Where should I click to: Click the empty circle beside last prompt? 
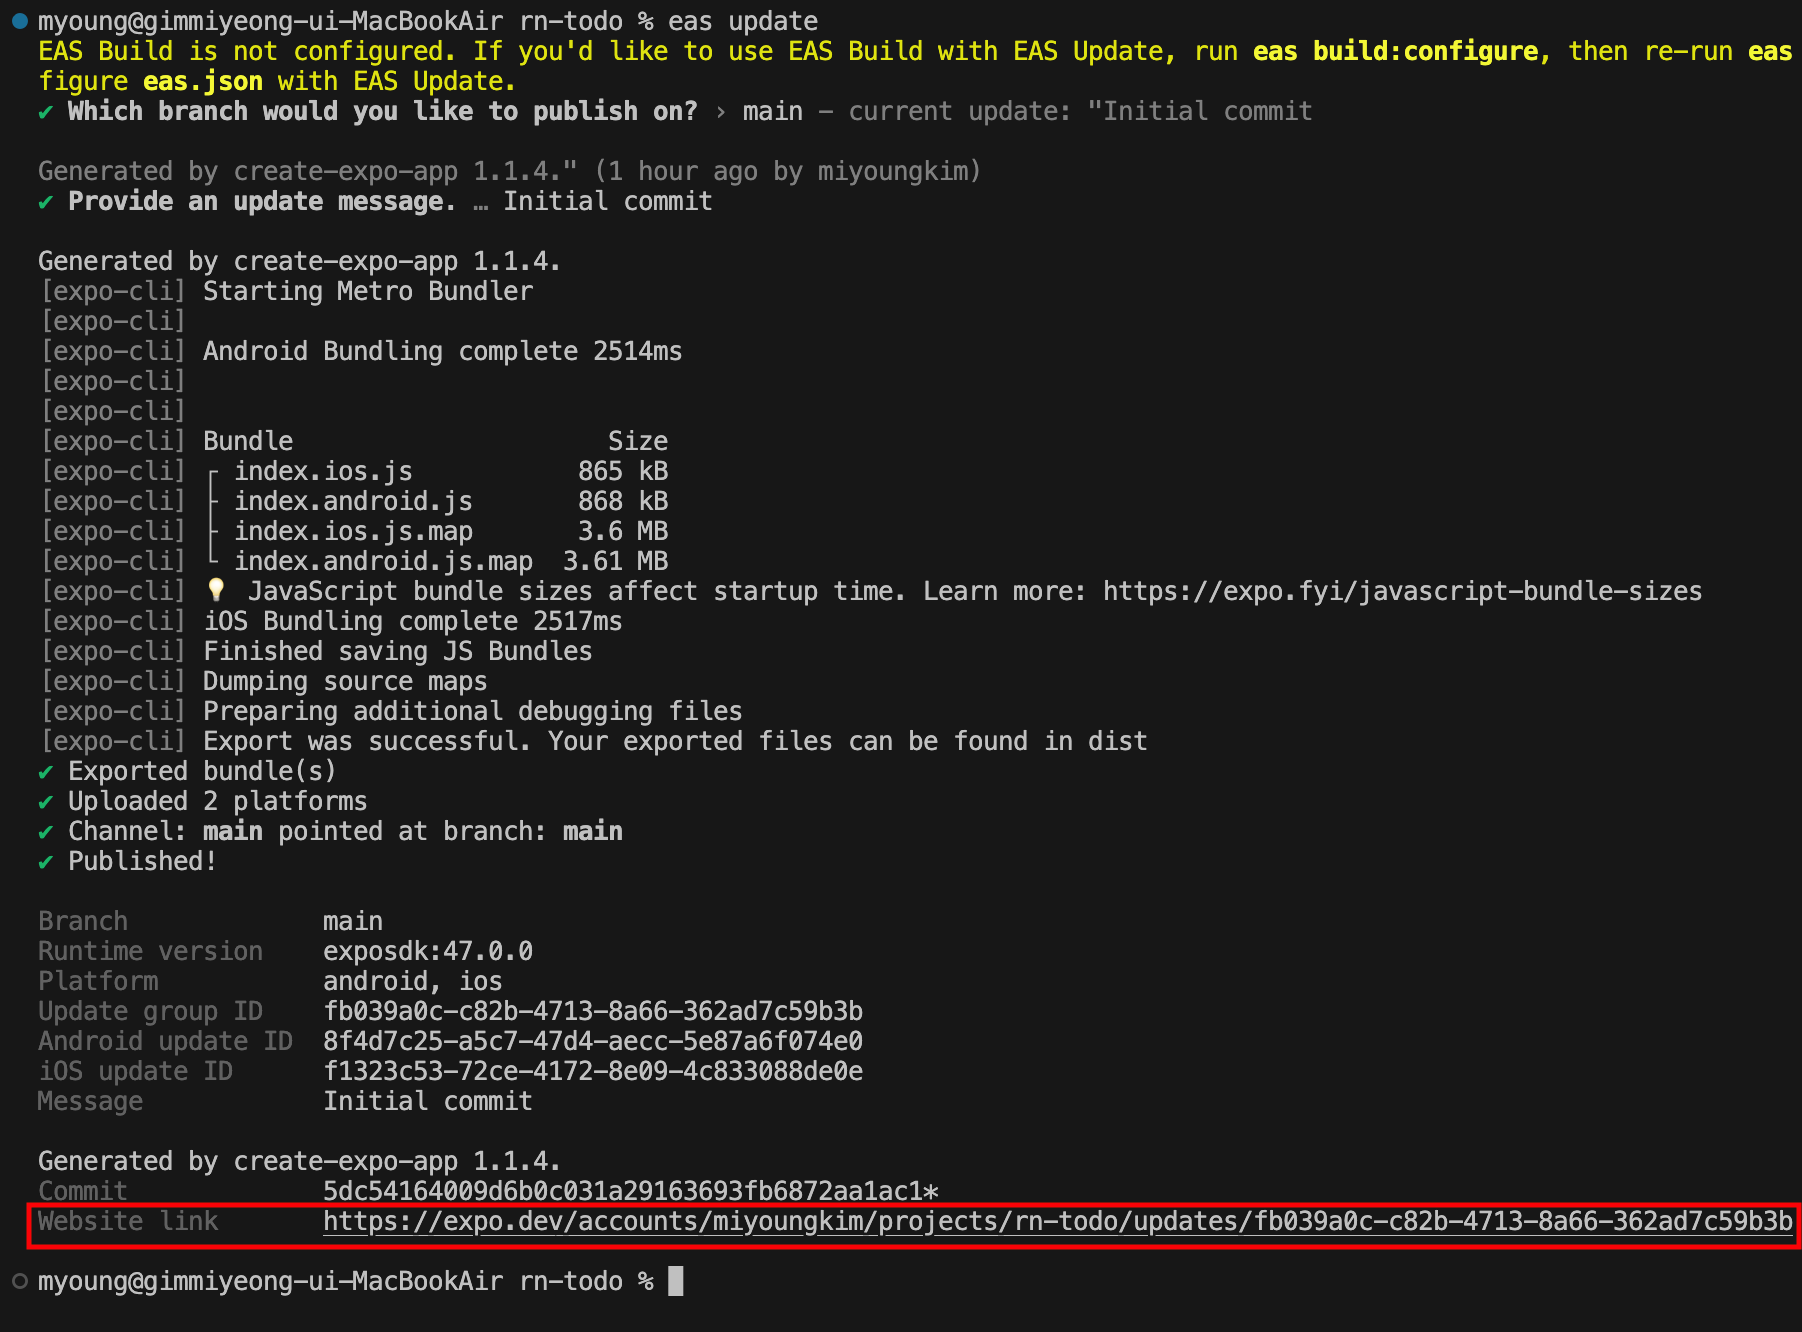[x=19, y=1281]
